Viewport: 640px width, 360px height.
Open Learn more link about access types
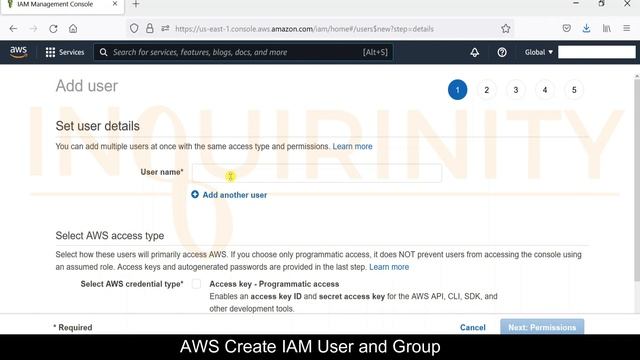(389, 267)
